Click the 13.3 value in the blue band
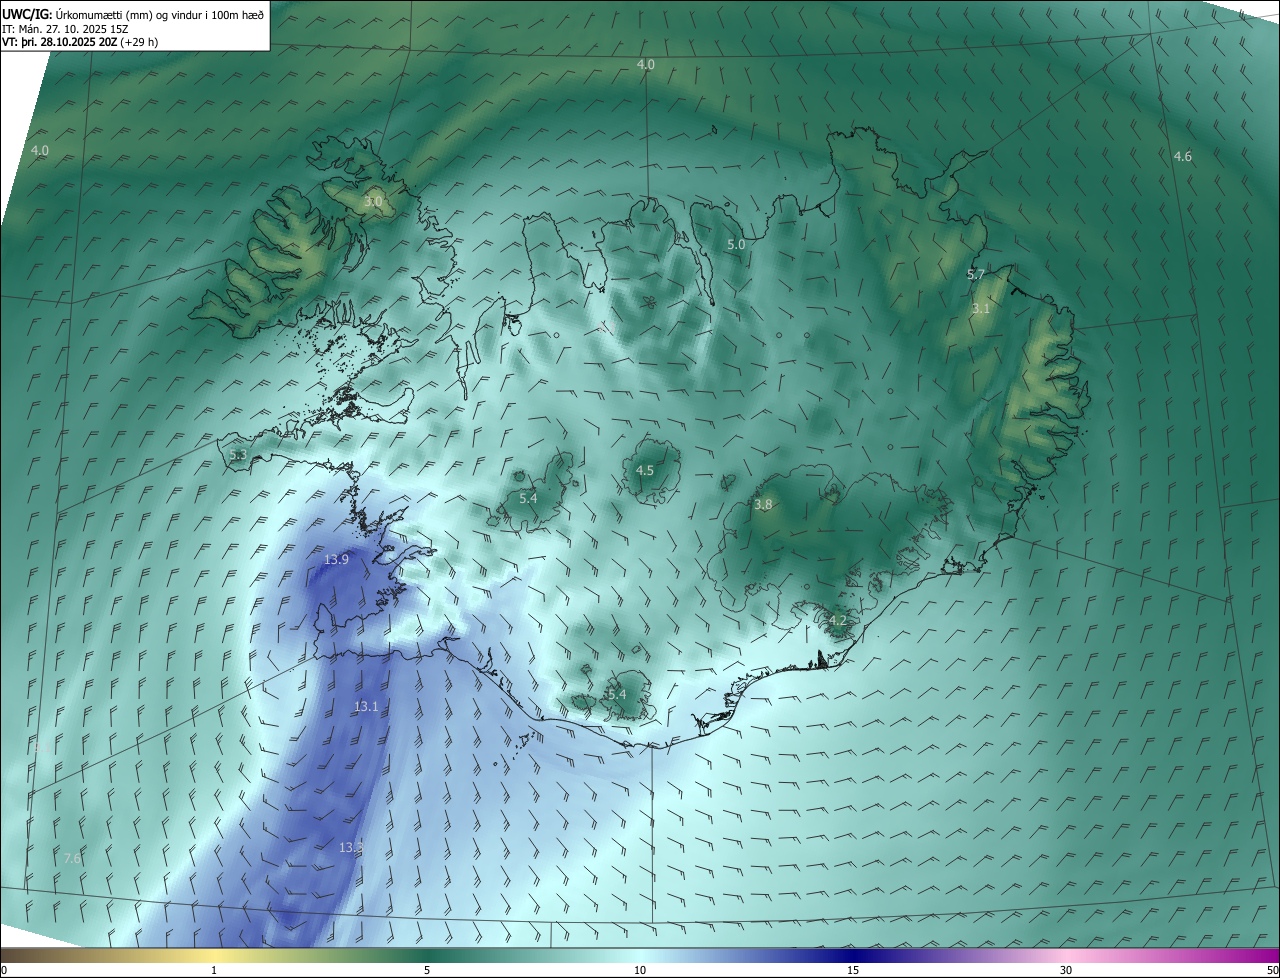Image resolution: width=1280 pixels, height=978 pixels. point(350,847)
